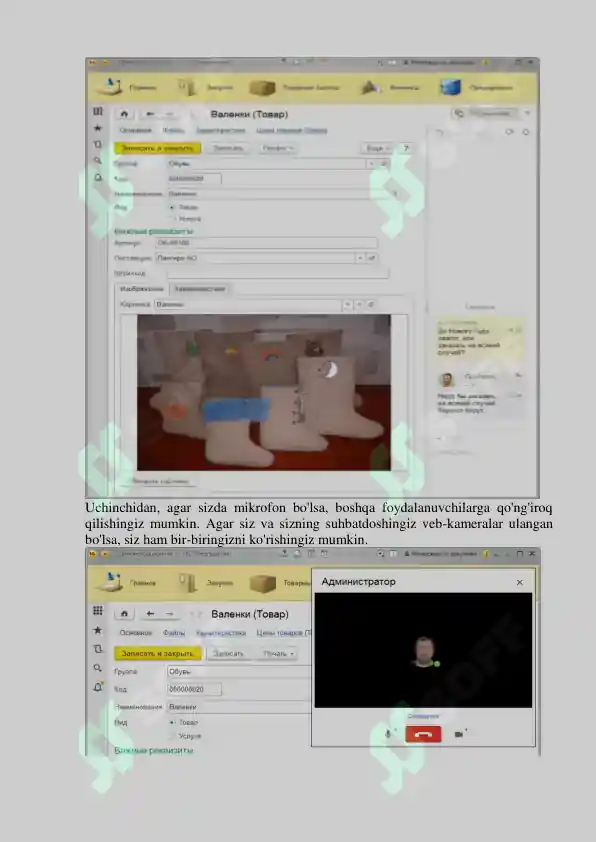The height and width of the screenshot is (842, 596).
Task: Open the Картинка combo box dropdown arrow
Action: pos(347,304)
